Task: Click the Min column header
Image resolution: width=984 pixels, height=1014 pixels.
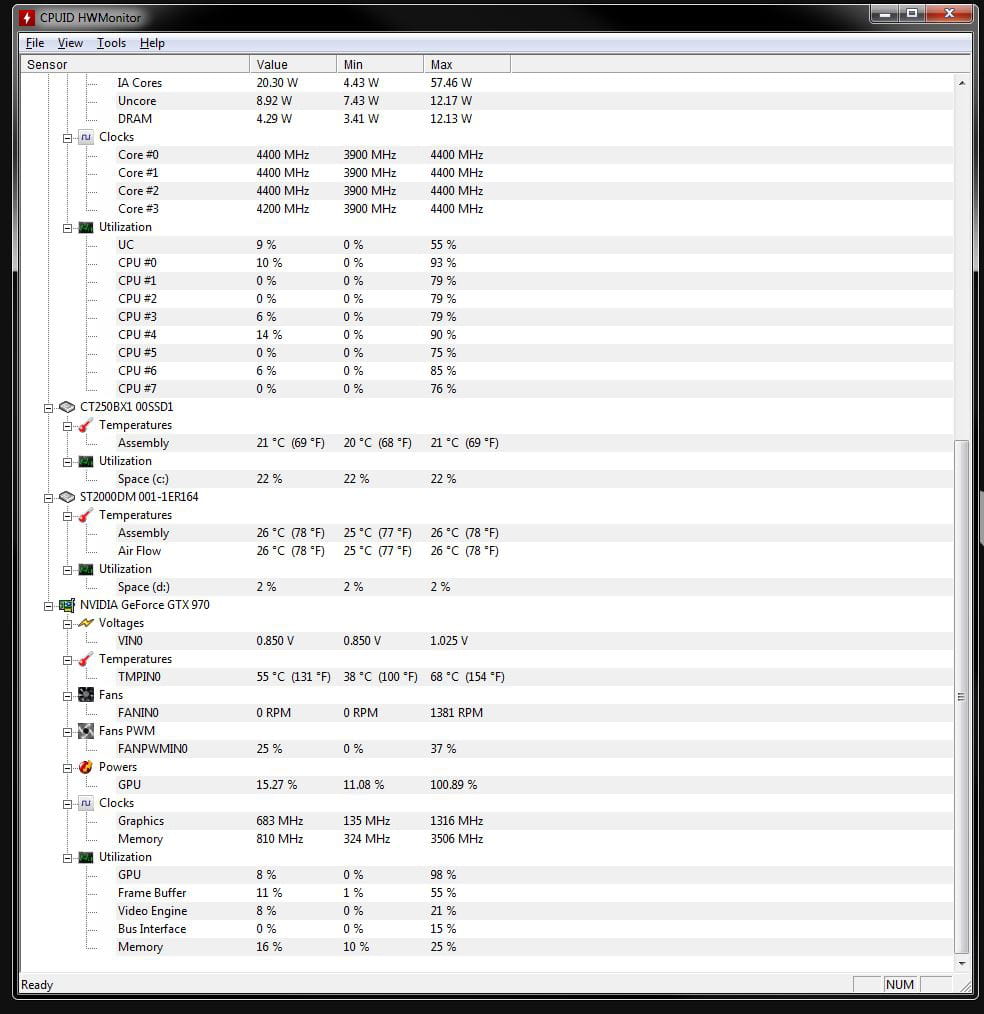Action: pyautogui.click(x=380, y=64)
